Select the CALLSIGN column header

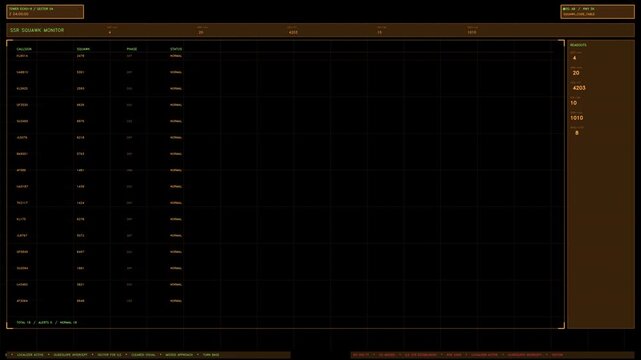pos(24,49)
